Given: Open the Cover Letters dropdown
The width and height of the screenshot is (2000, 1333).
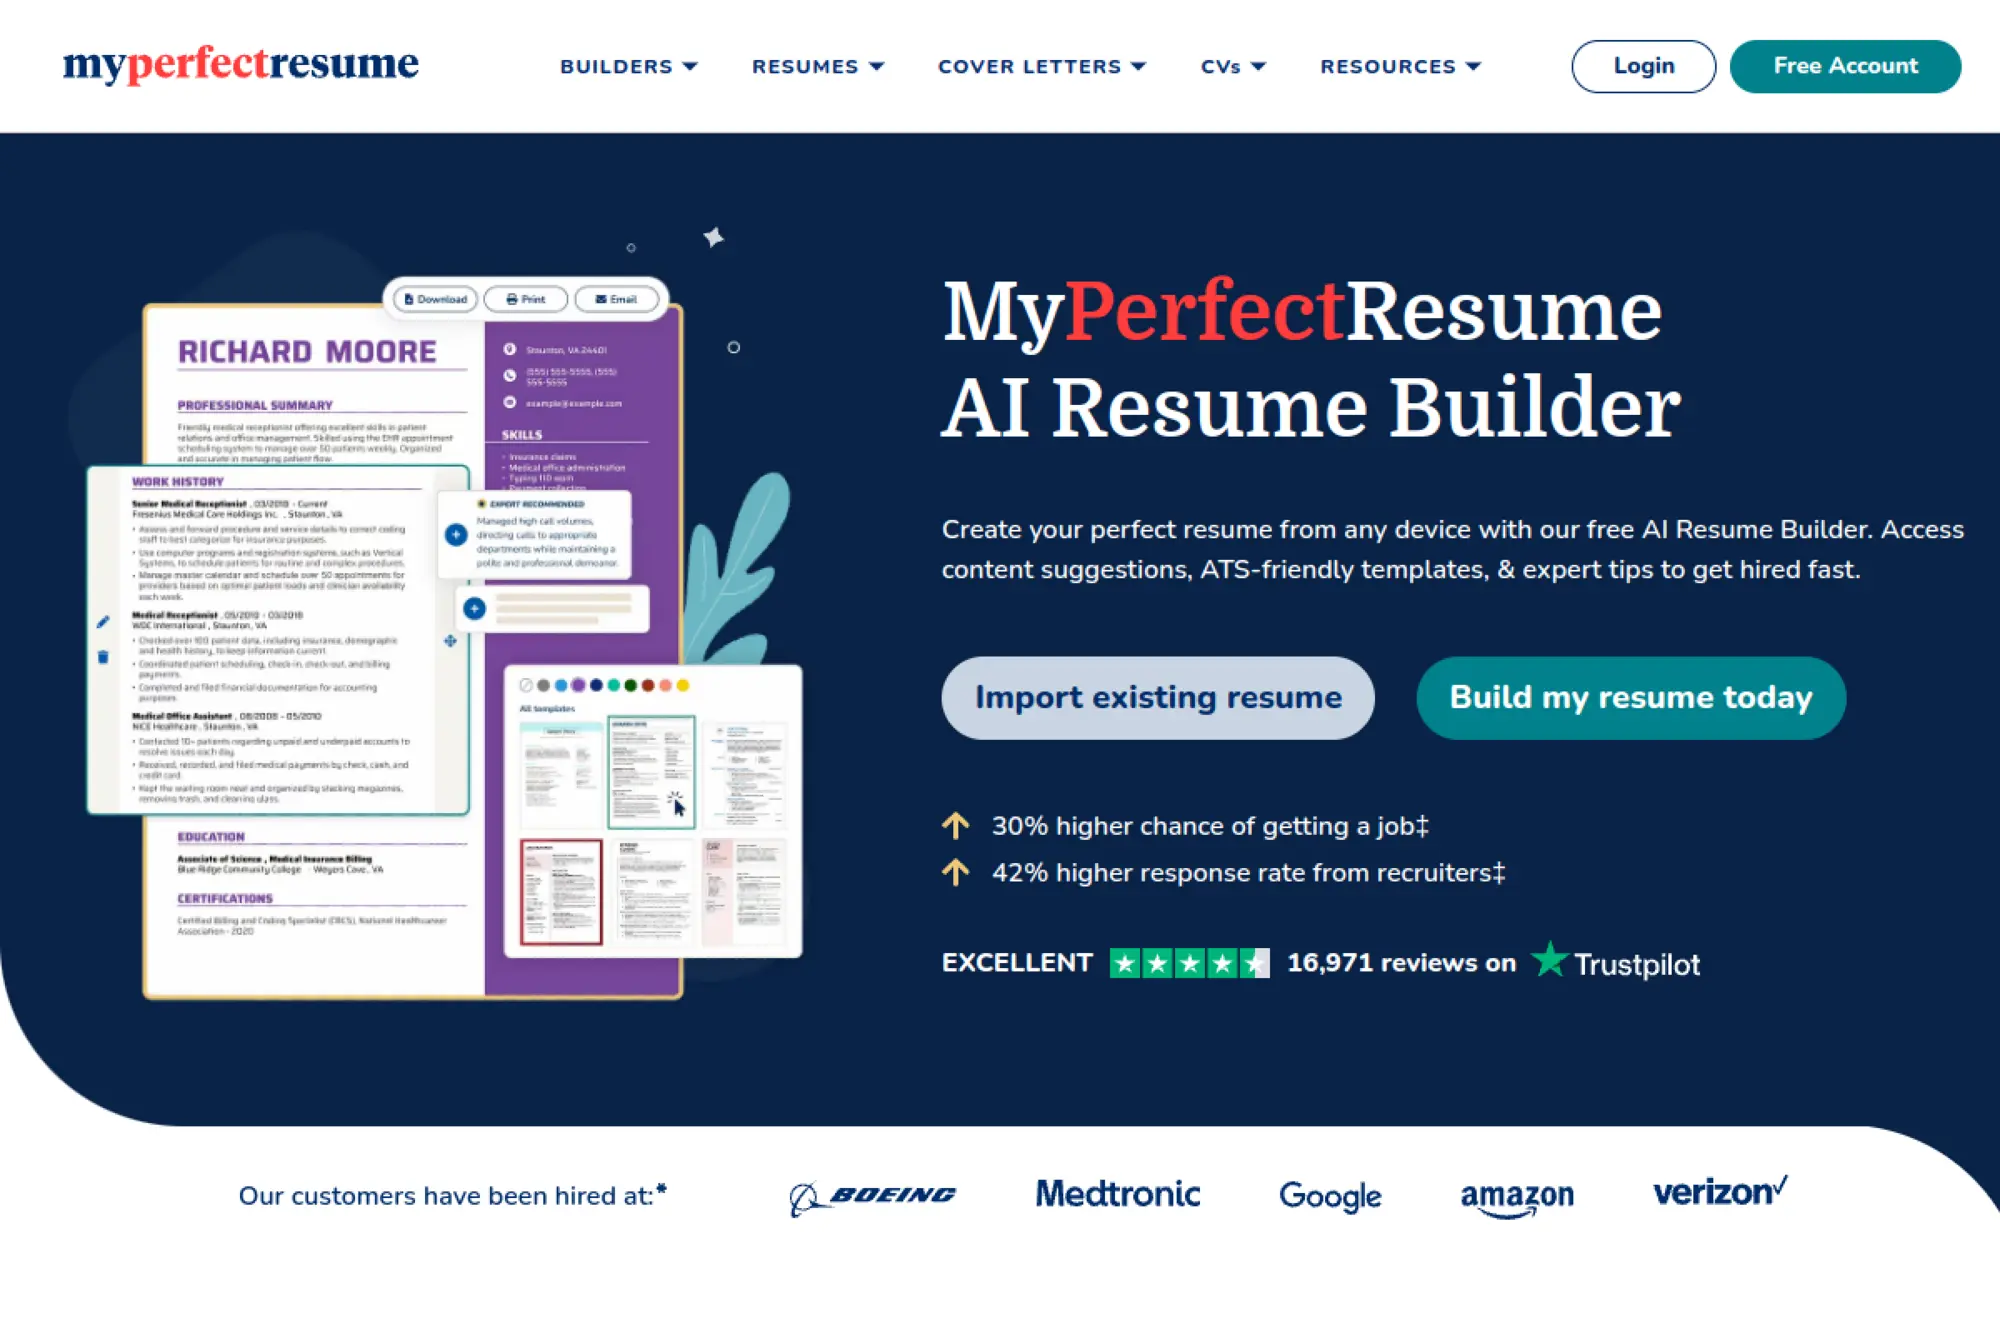Looking at the screenshot, I should (x=1041, y=66).
